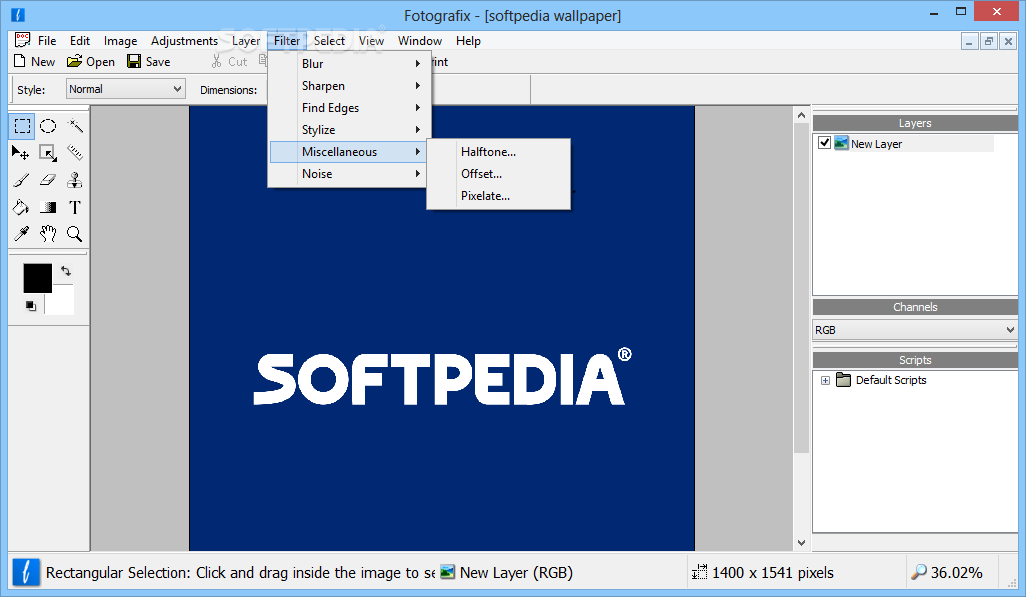1026x597 pixels.
Task: Open the Blur filter submenu
Action: click(349, 63)
